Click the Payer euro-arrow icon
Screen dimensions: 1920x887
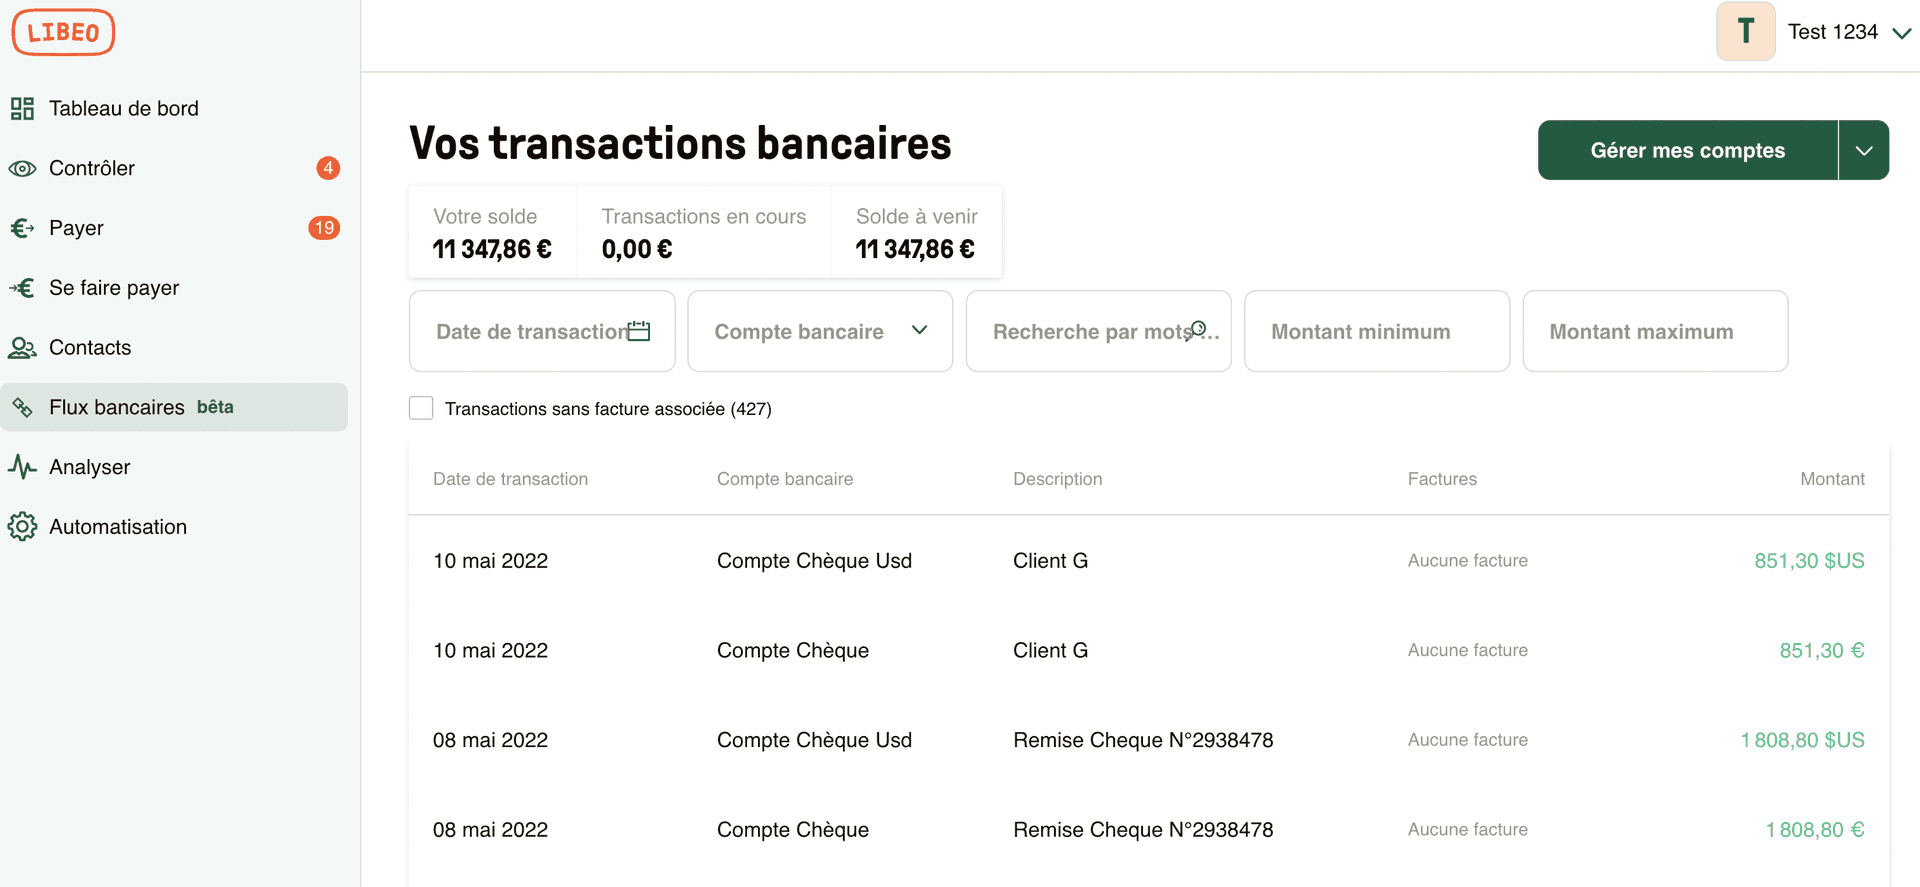pos(22,227)
